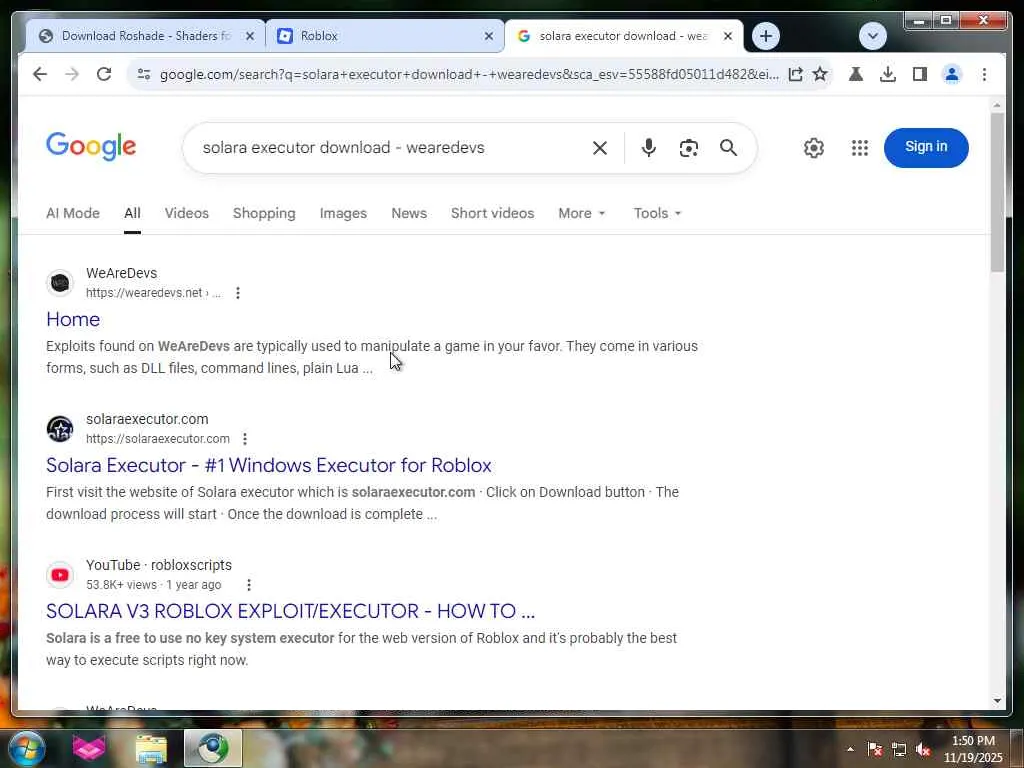Open a new tab with plus button
This screenshot has height=768, width=1024.
[766, 36]
